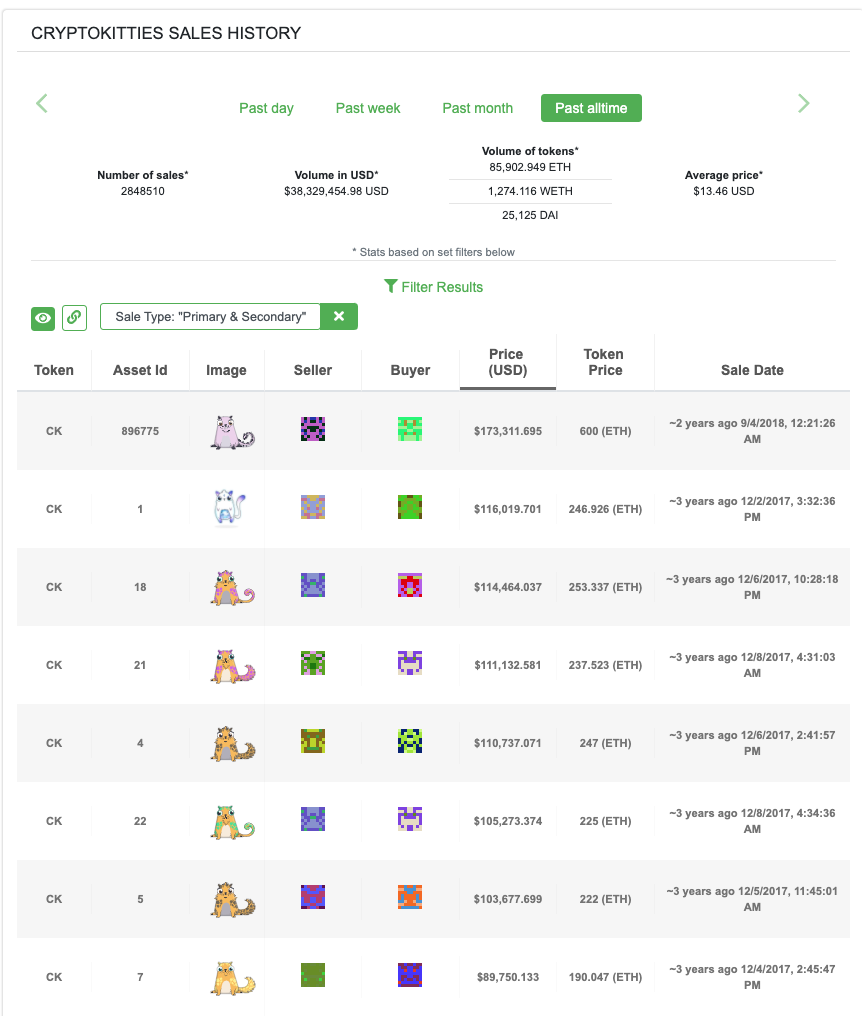Click Number of sales value 2848510

point(143,191)
